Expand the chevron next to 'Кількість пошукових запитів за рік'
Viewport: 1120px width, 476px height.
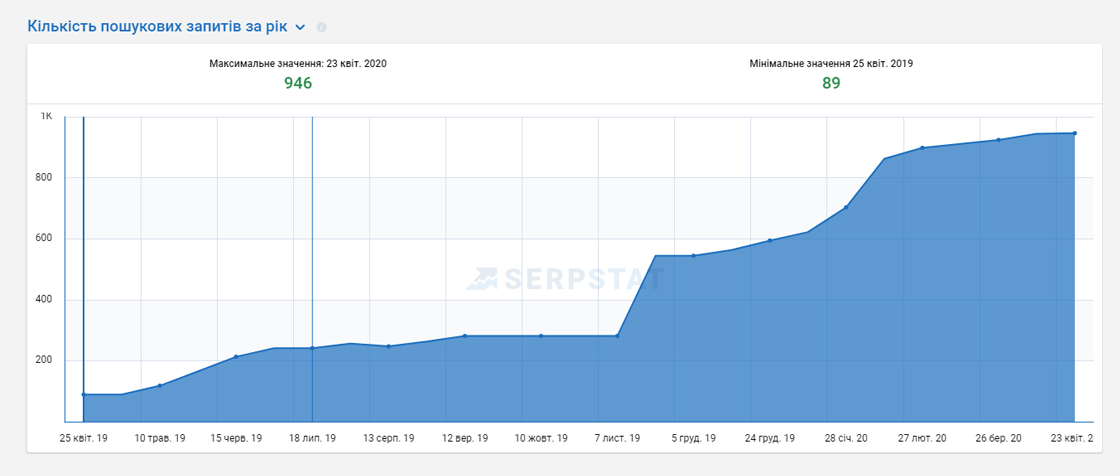[x=301, y=27]
